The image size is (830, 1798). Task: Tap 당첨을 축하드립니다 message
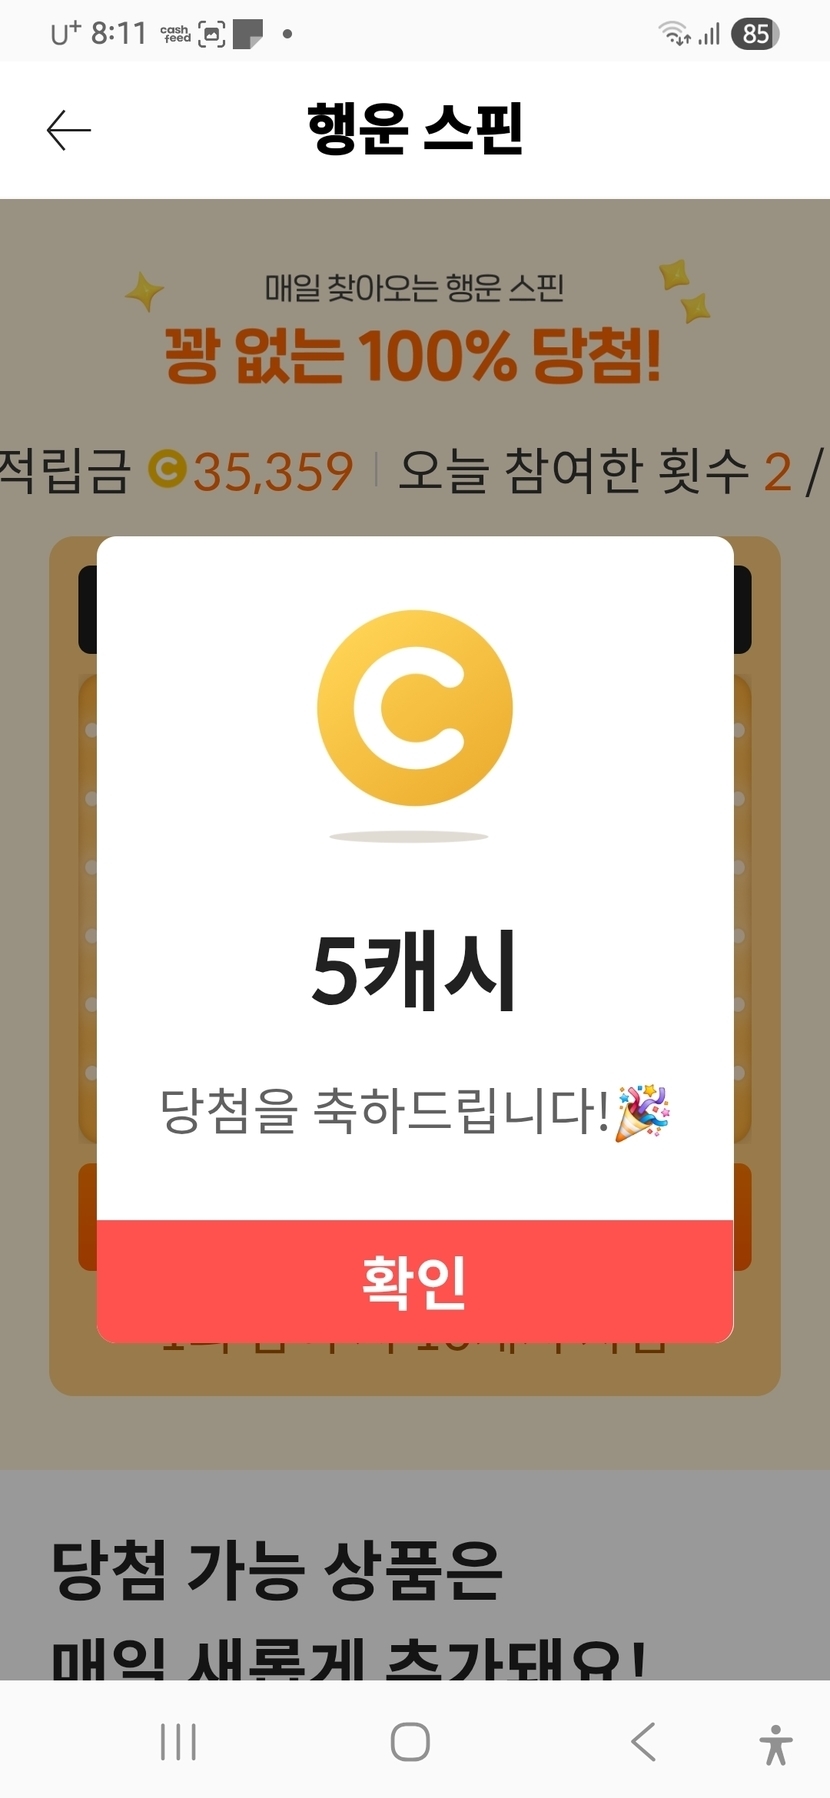[x=385, y=1111]
